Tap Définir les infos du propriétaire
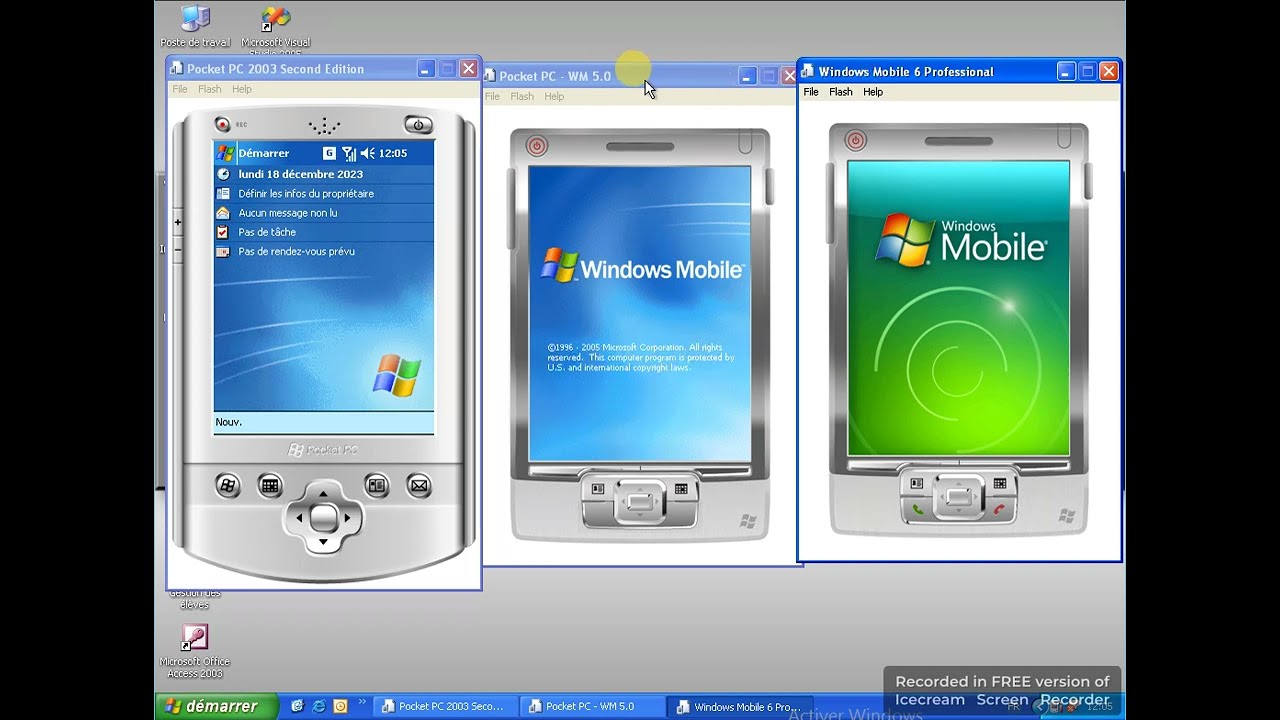The width and height of the screenshot is (1280, 720). (x=306, y=194)
